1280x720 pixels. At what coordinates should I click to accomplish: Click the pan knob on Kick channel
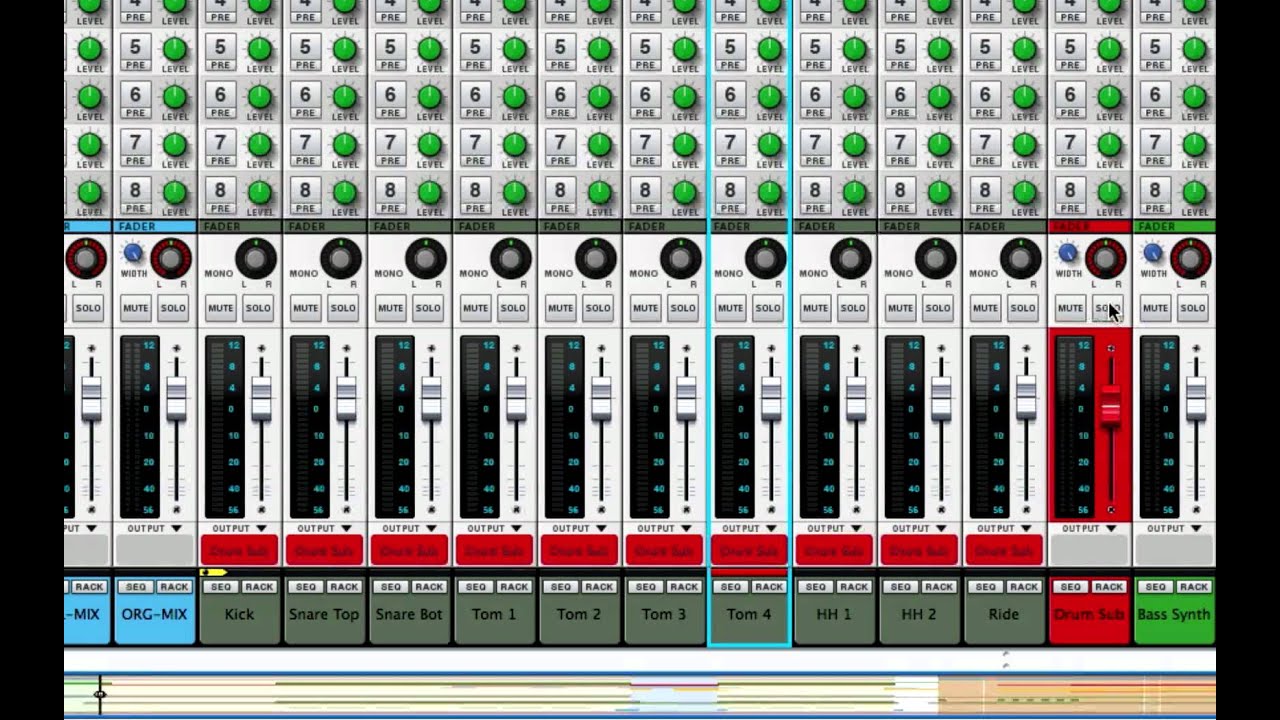pos(256,259)
